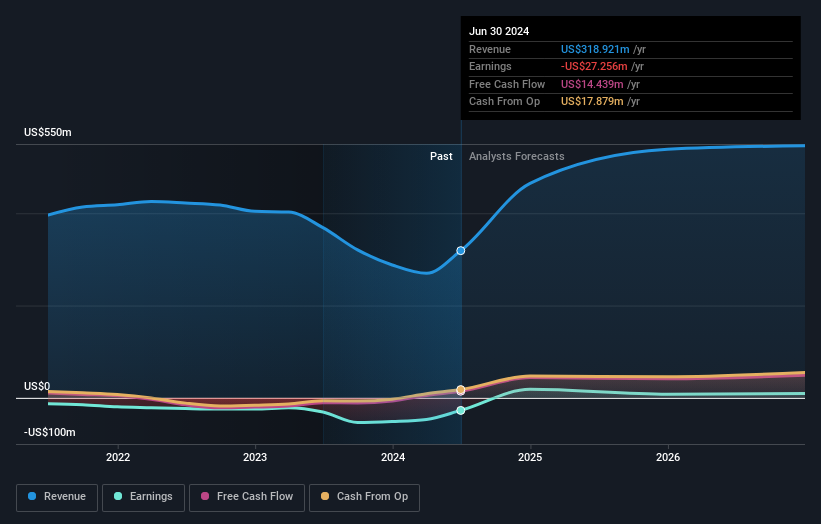
Task: Click the 2023 x-axis label
Action: click(255, 457)
